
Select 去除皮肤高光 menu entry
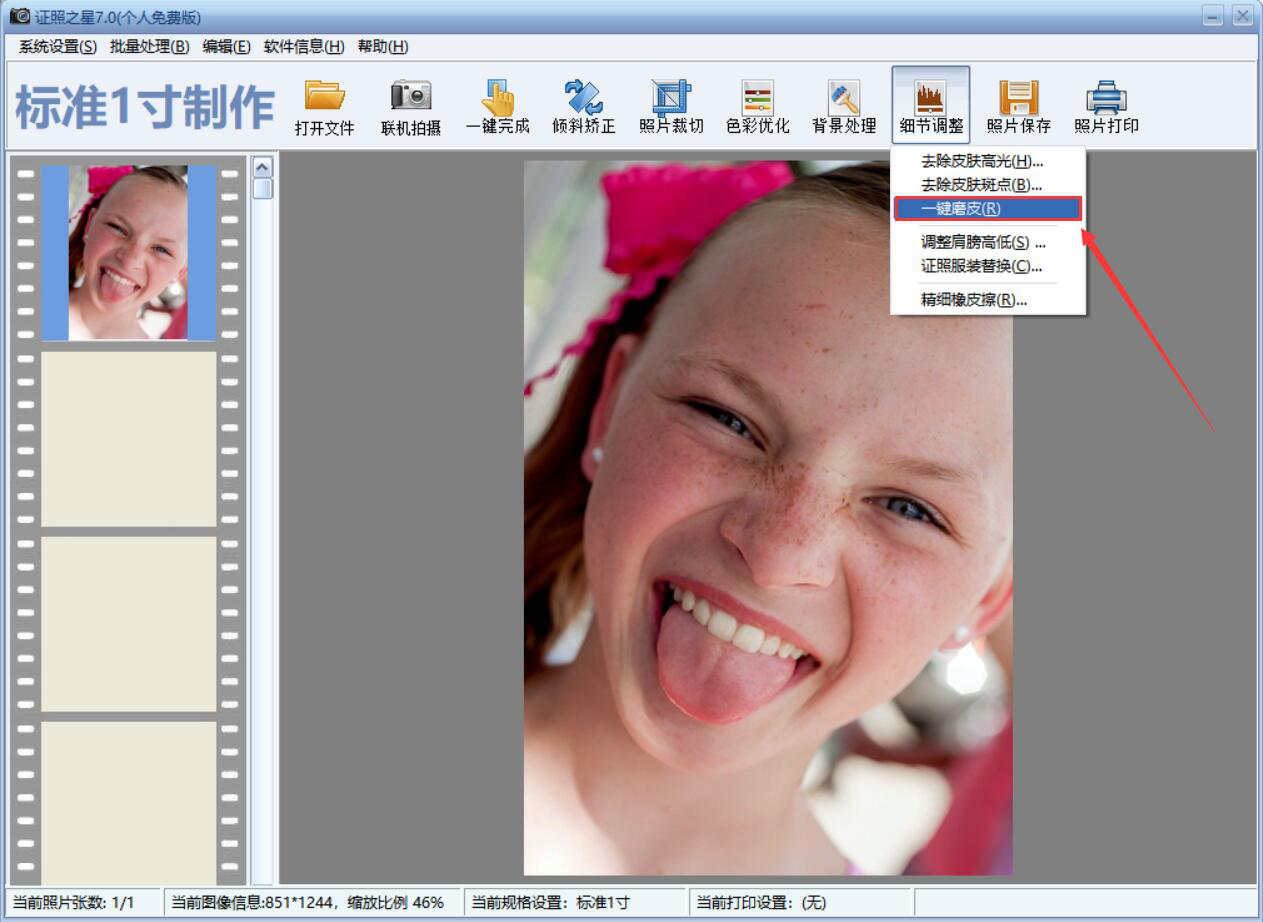pyautogui.click(x=981, y=161)
